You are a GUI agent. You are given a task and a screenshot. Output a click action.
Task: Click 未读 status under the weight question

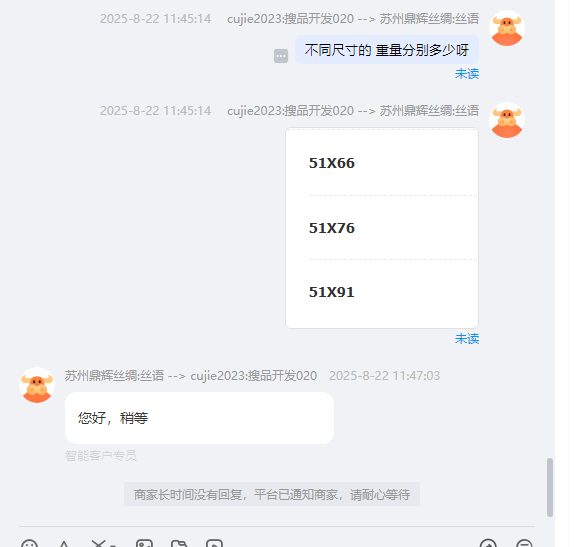coord(467,74)
